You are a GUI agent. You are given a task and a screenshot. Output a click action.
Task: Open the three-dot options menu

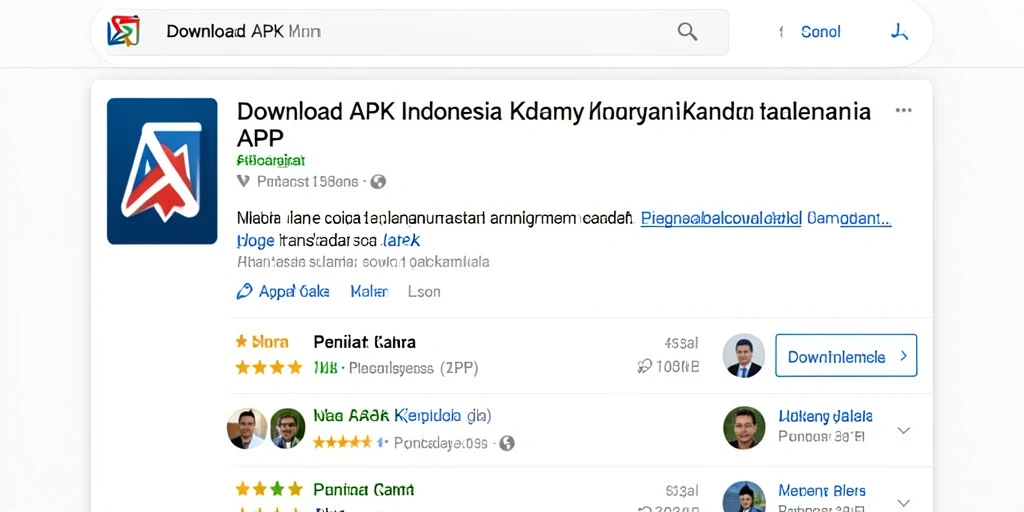[x=903, y=110]
